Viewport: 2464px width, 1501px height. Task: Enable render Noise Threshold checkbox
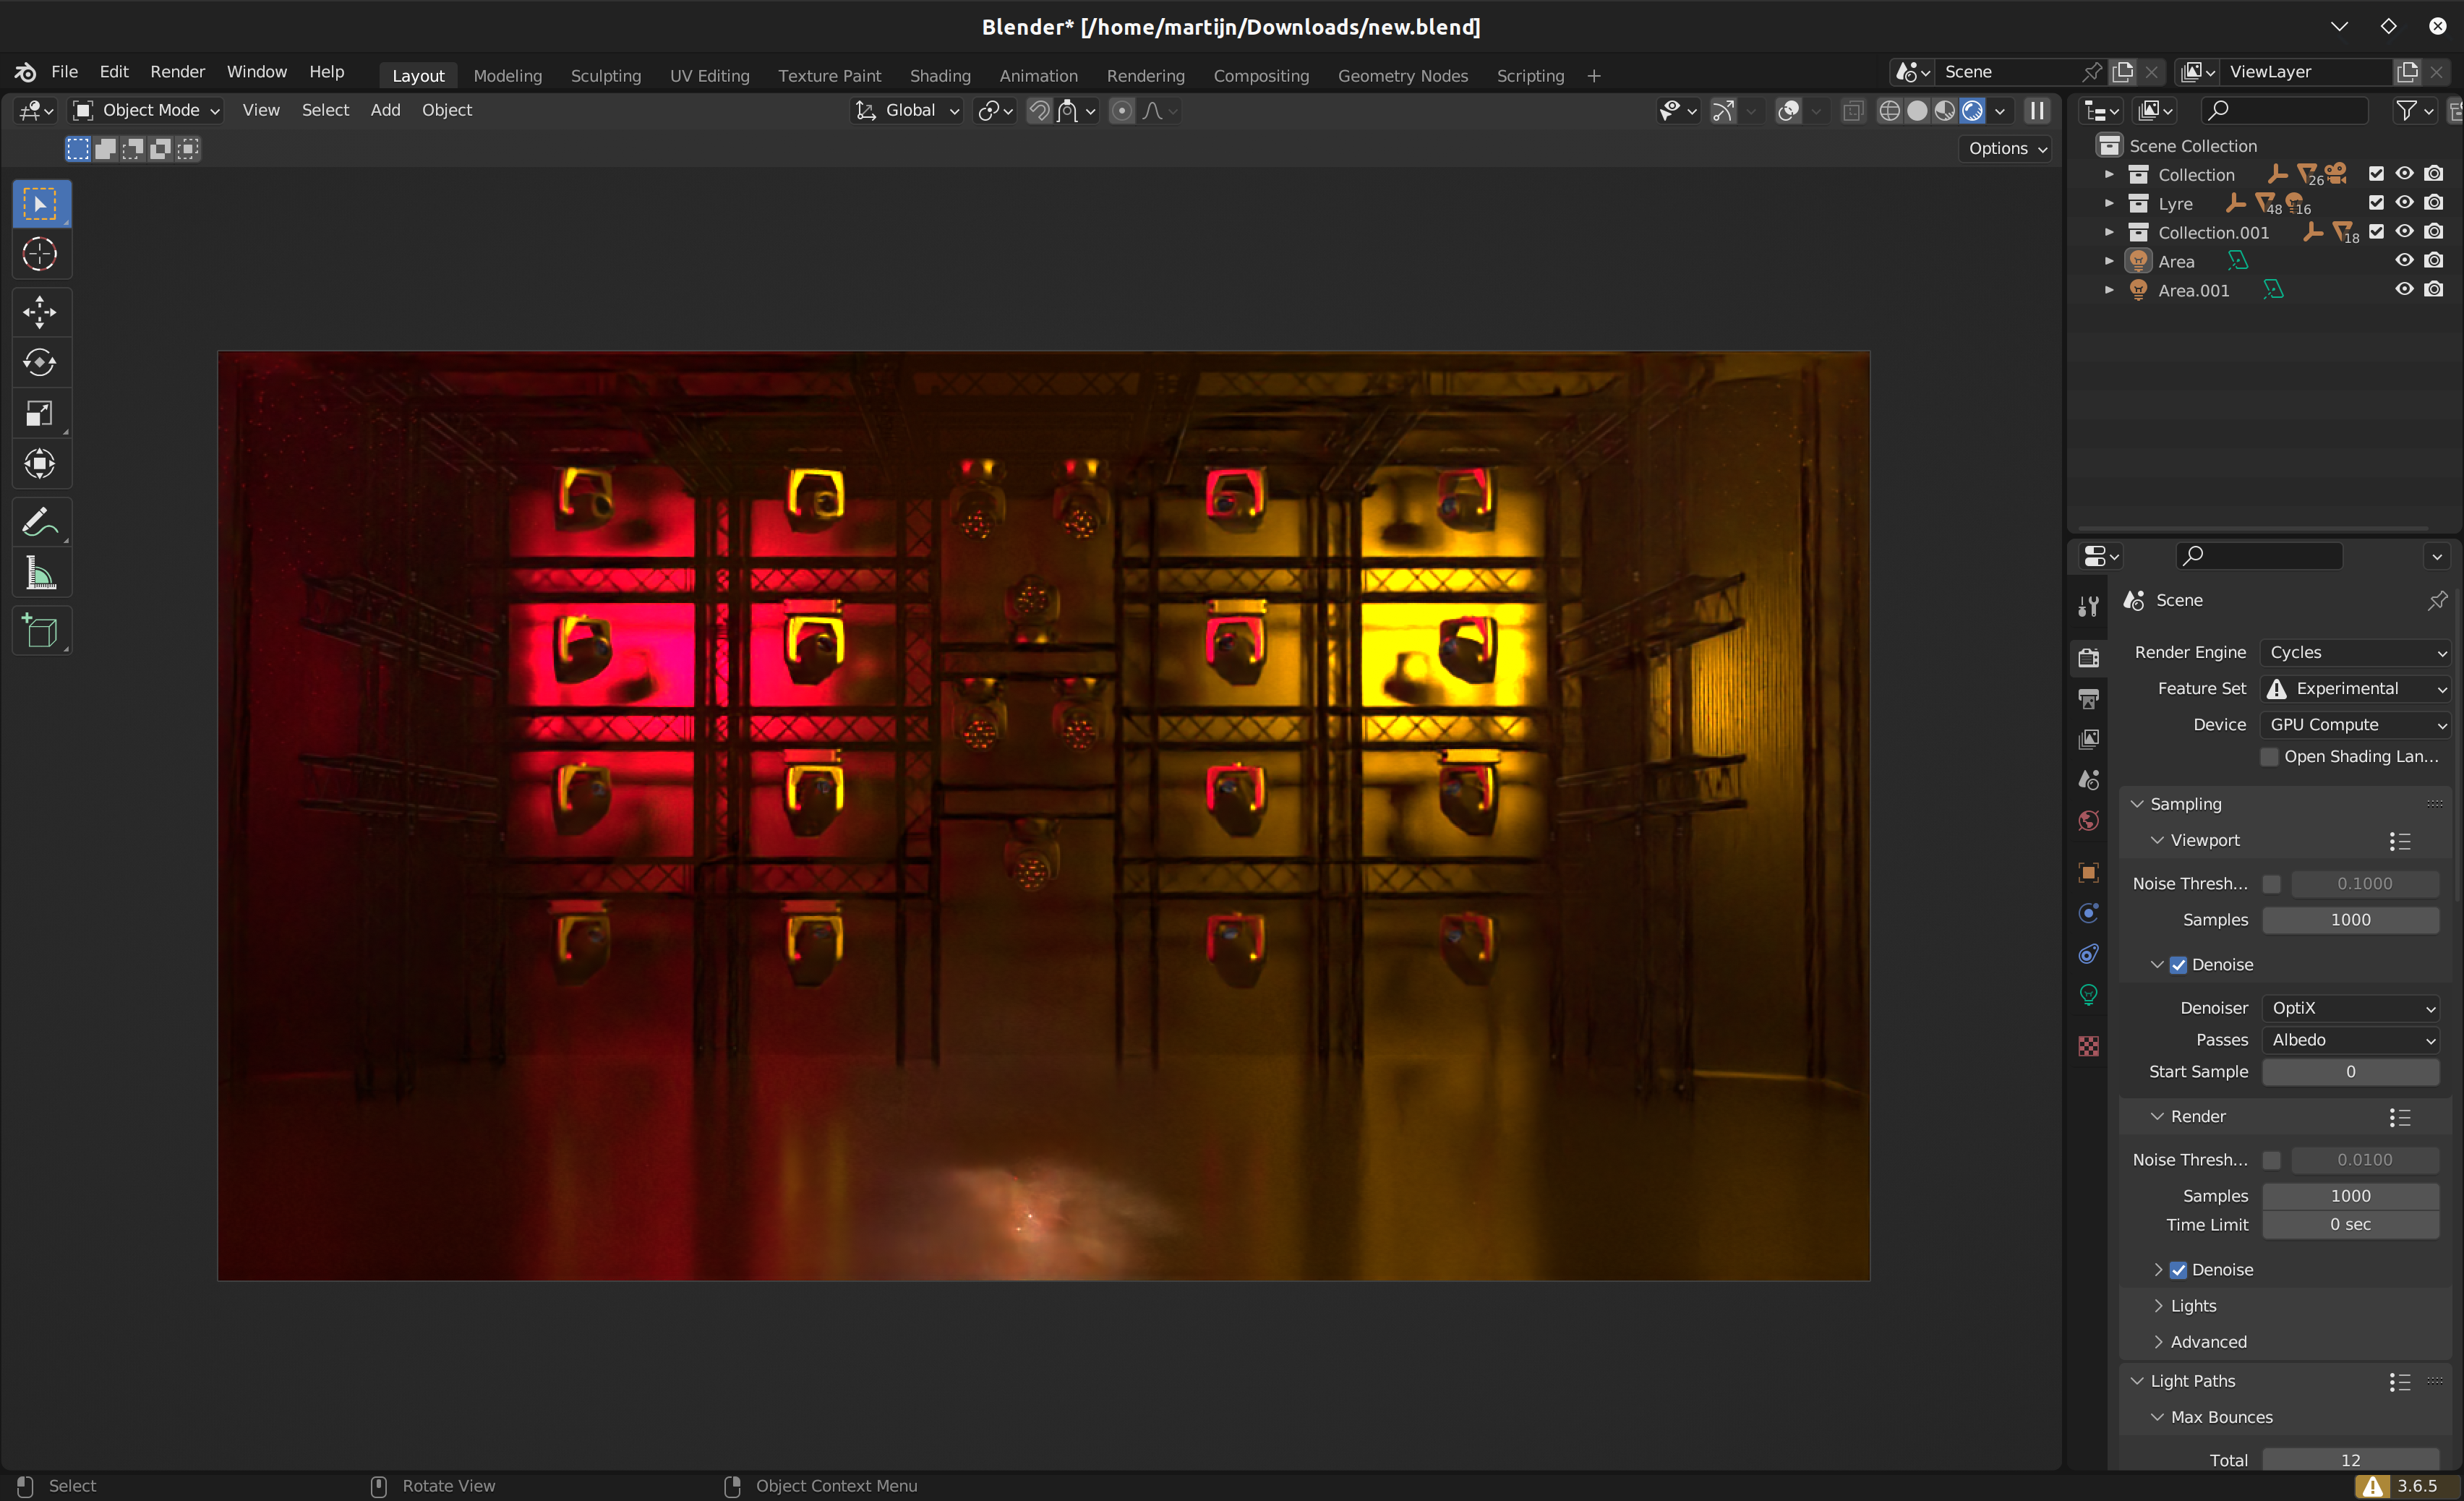2272,1160
